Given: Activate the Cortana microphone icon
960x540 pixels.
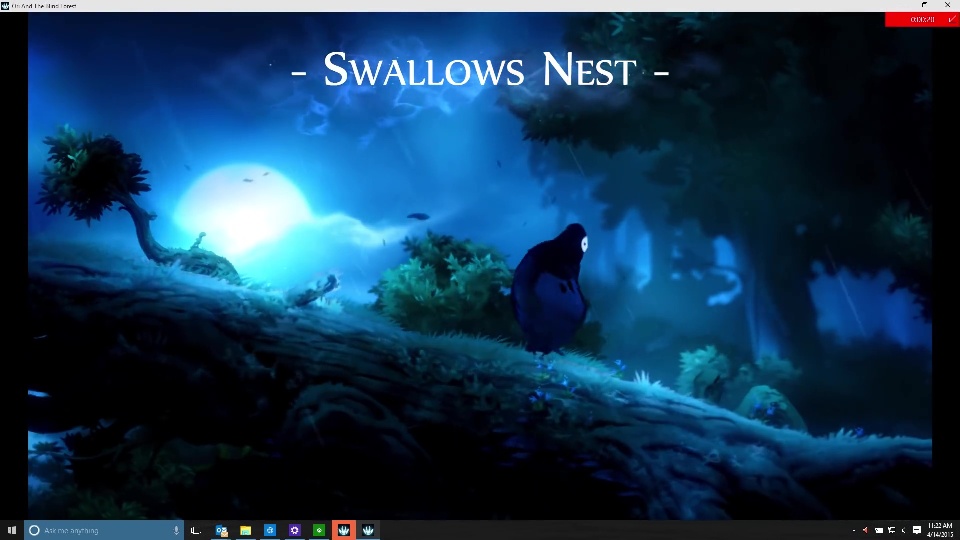Looking at the screenshot, I should coord(176,530).
